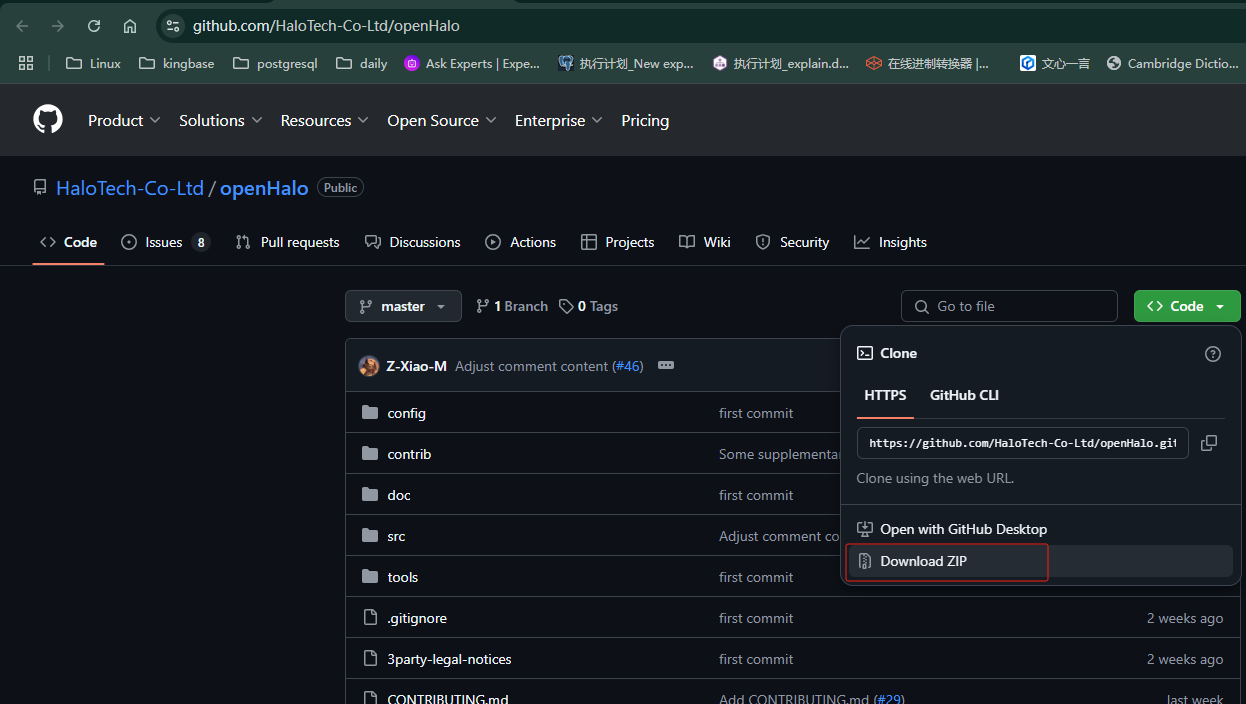Click Z-Xiao-M's avatar image
This screenshot has height=704, width=1246.
pos(369,366)
